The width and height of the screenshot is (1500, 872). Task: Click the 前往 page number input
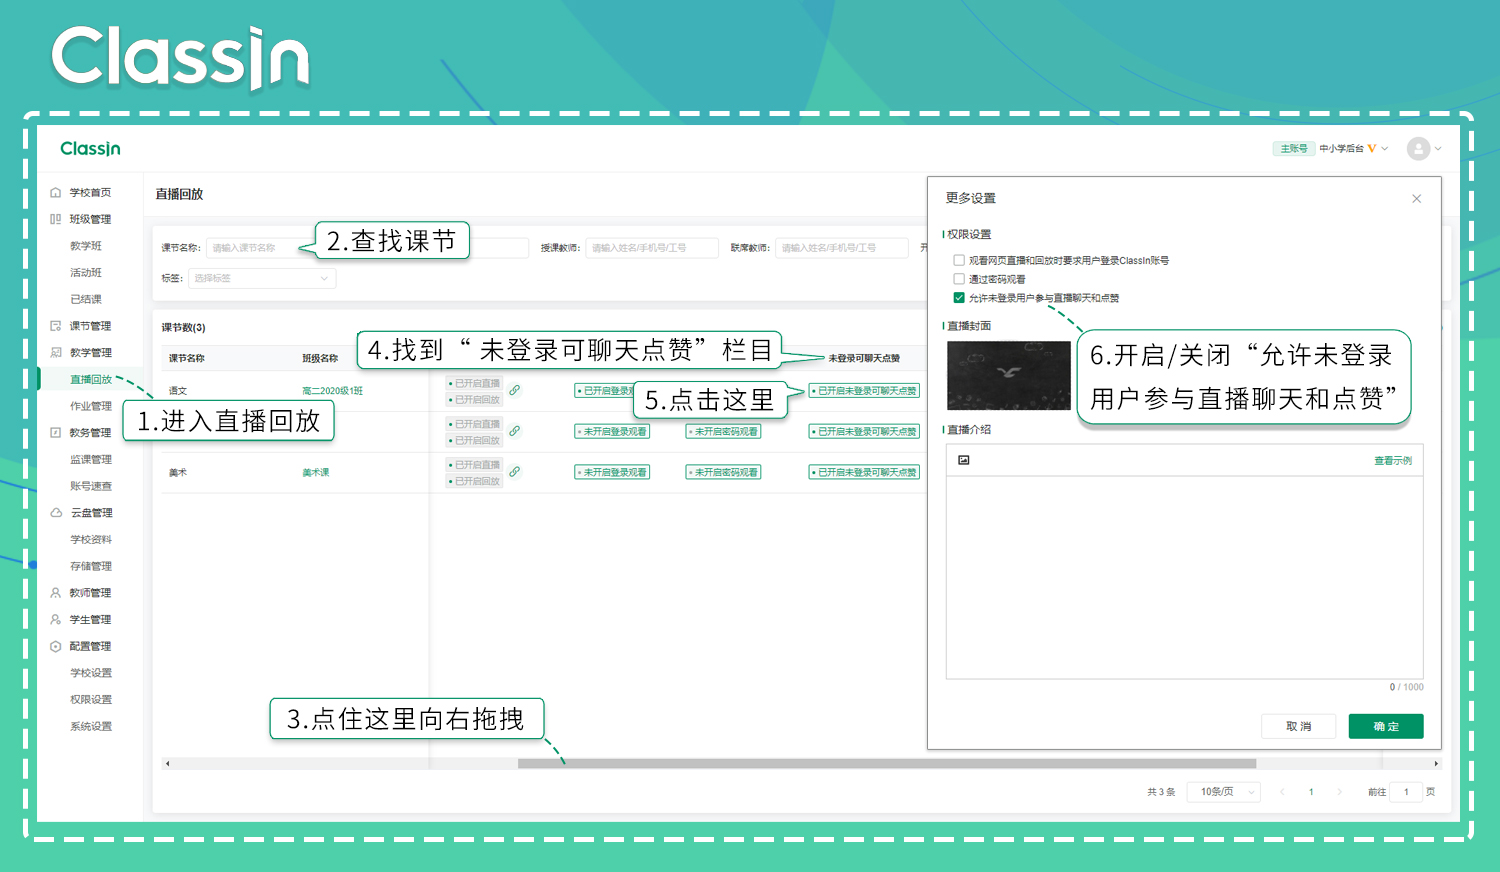[1406, 792]
